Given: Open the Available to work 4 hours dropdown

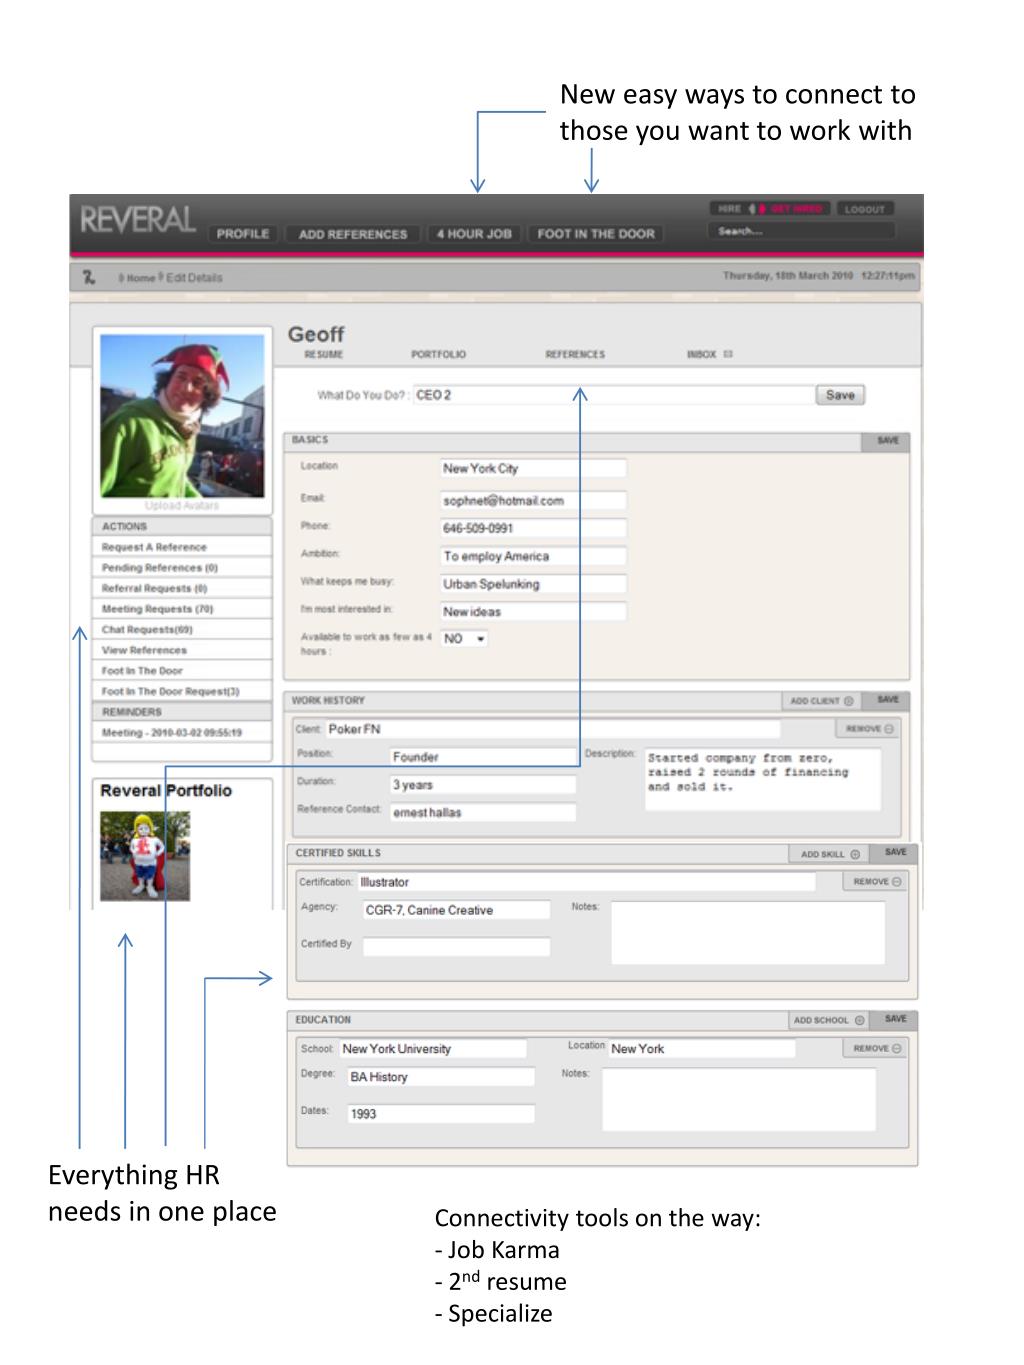Looking at the screenshot, I should (464, 639).
